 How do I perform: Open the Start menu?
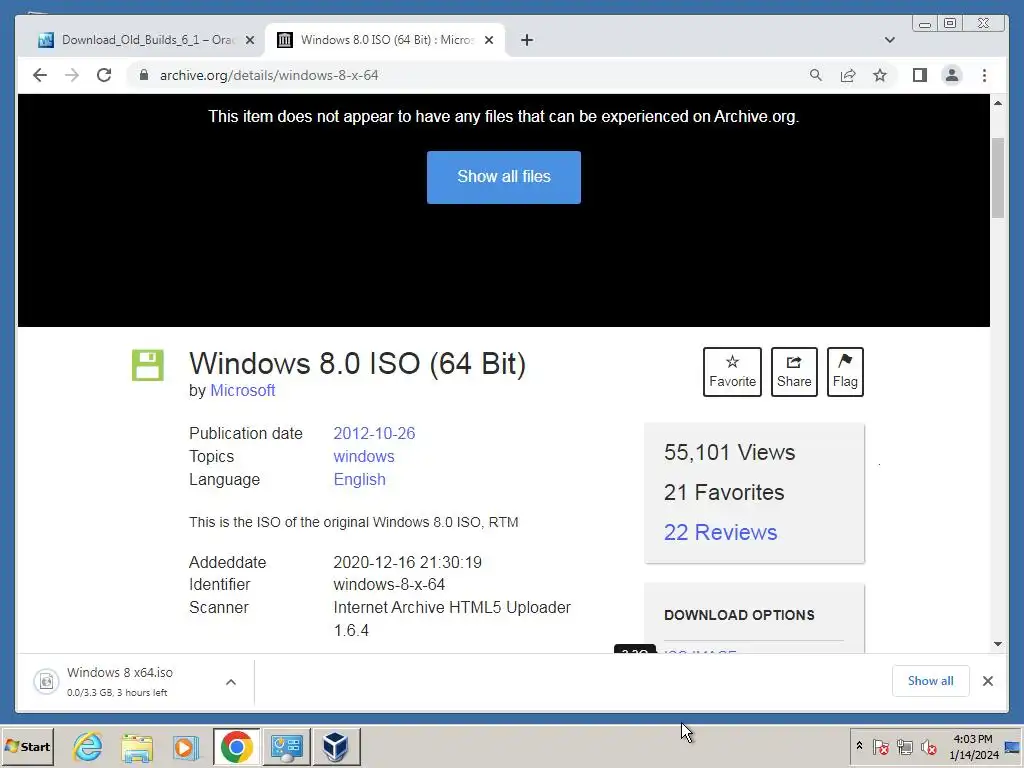click(27, 746)
